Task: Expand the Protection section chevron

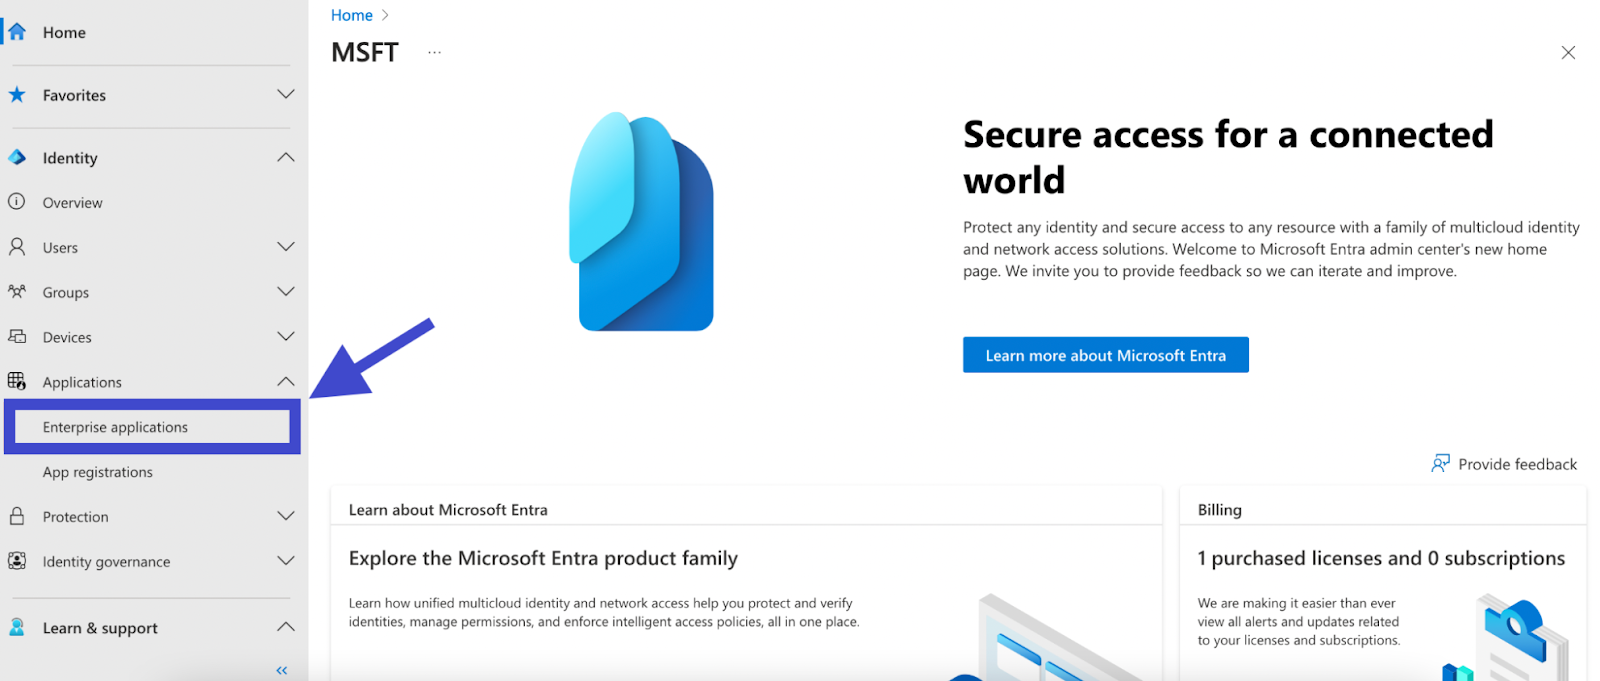Action: (x=286, y=516)
